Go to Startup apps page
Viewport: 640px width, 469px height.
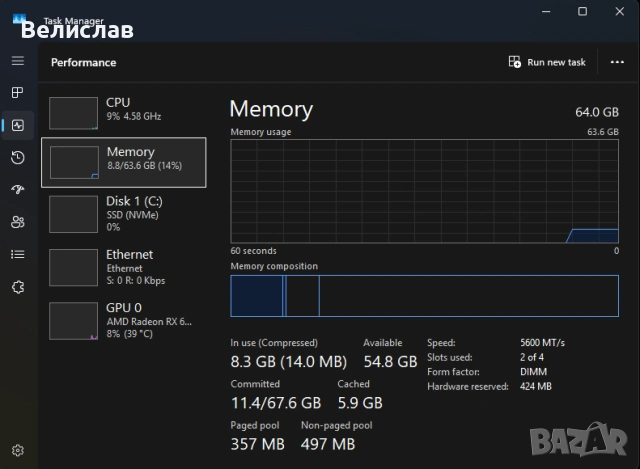click(x=17, y=189)
